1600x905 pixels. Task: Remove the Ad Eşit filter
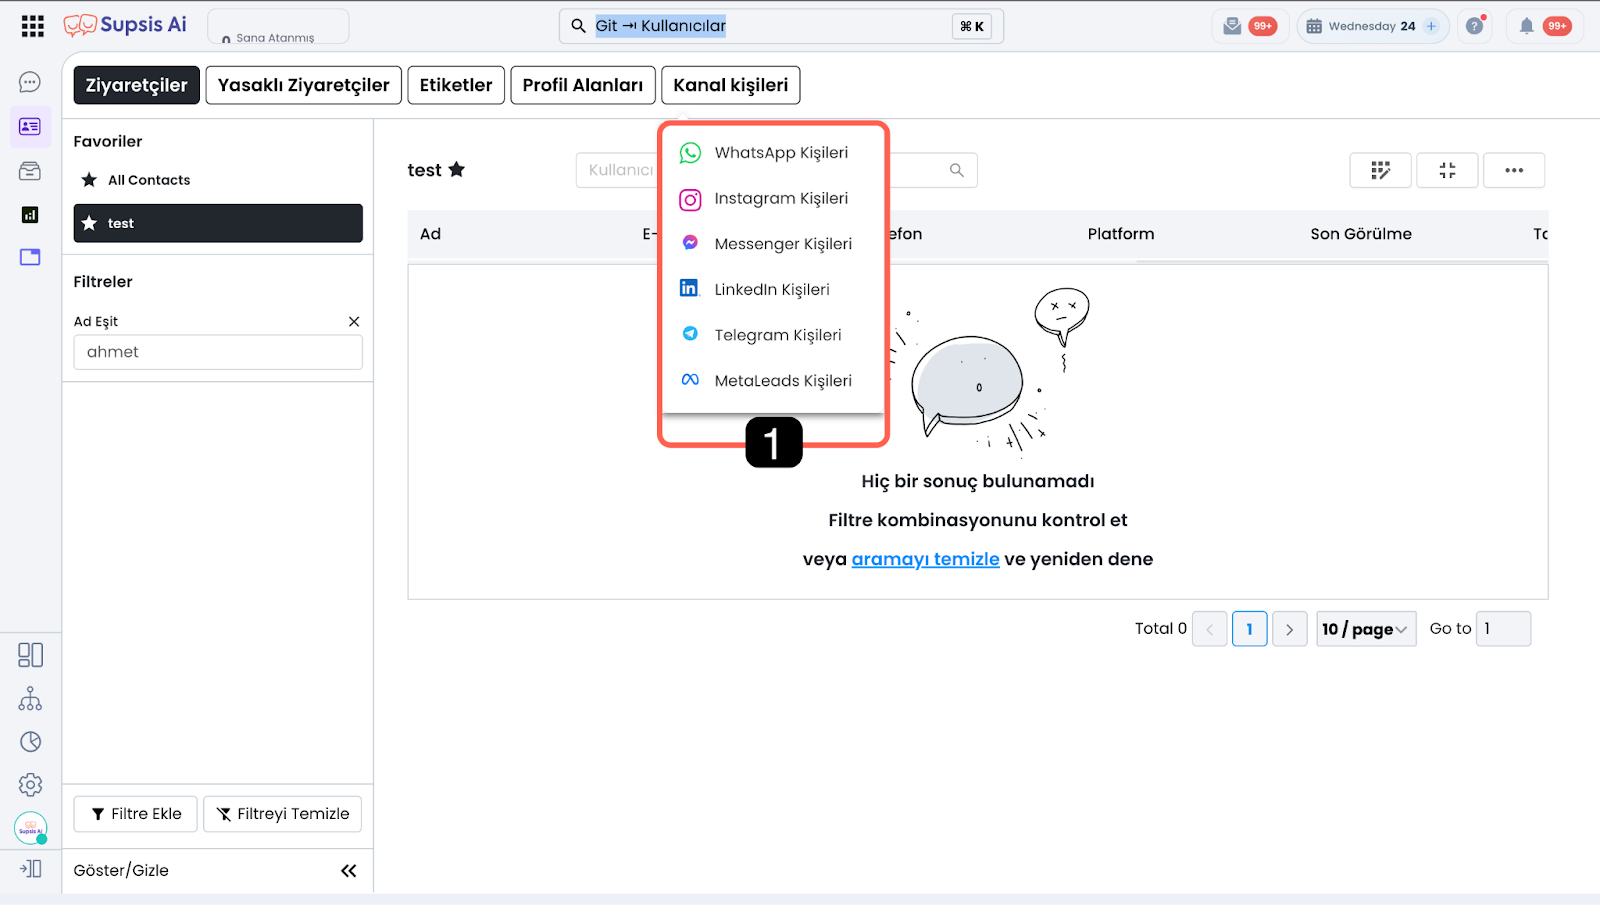pyautogui.click(x=354, y=321)
